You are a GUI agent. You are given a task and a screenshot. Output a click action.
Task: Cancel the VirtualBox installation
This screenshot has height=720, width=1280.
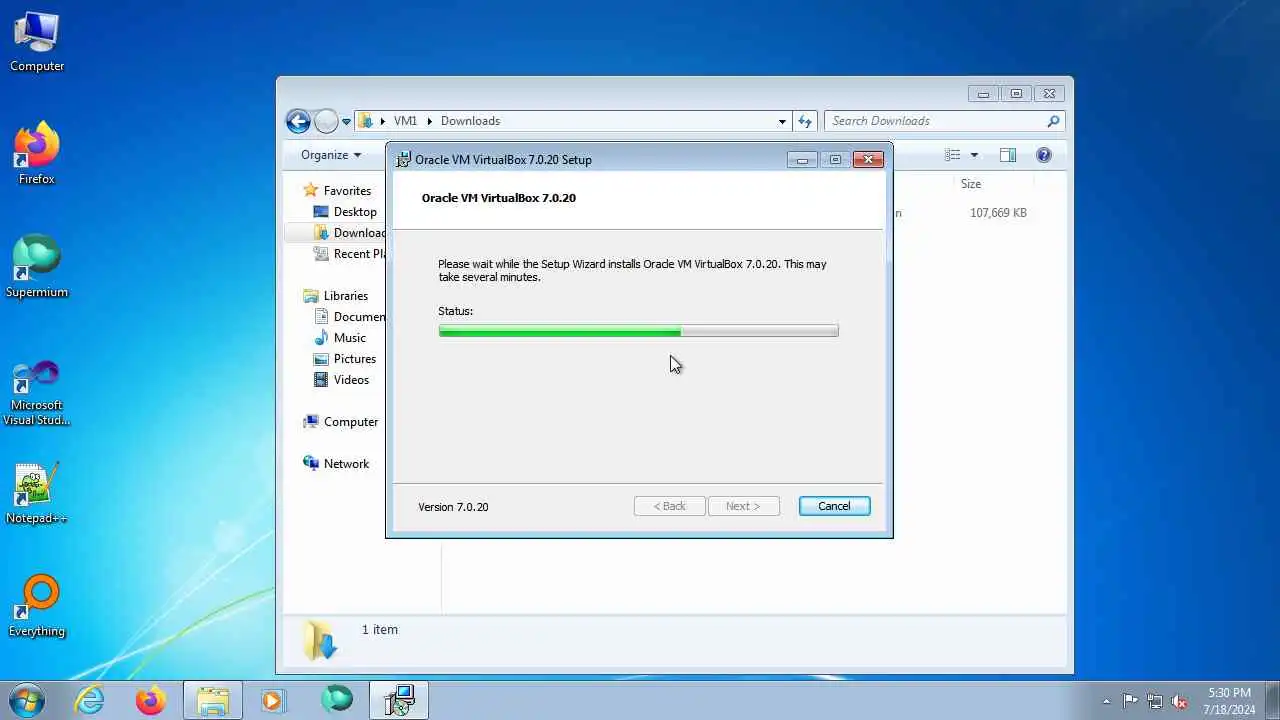(834, 506)
